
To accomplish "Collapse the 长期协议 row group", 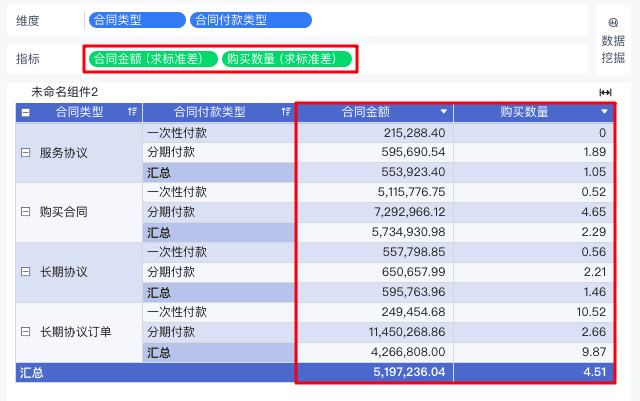I will point(25,272).
